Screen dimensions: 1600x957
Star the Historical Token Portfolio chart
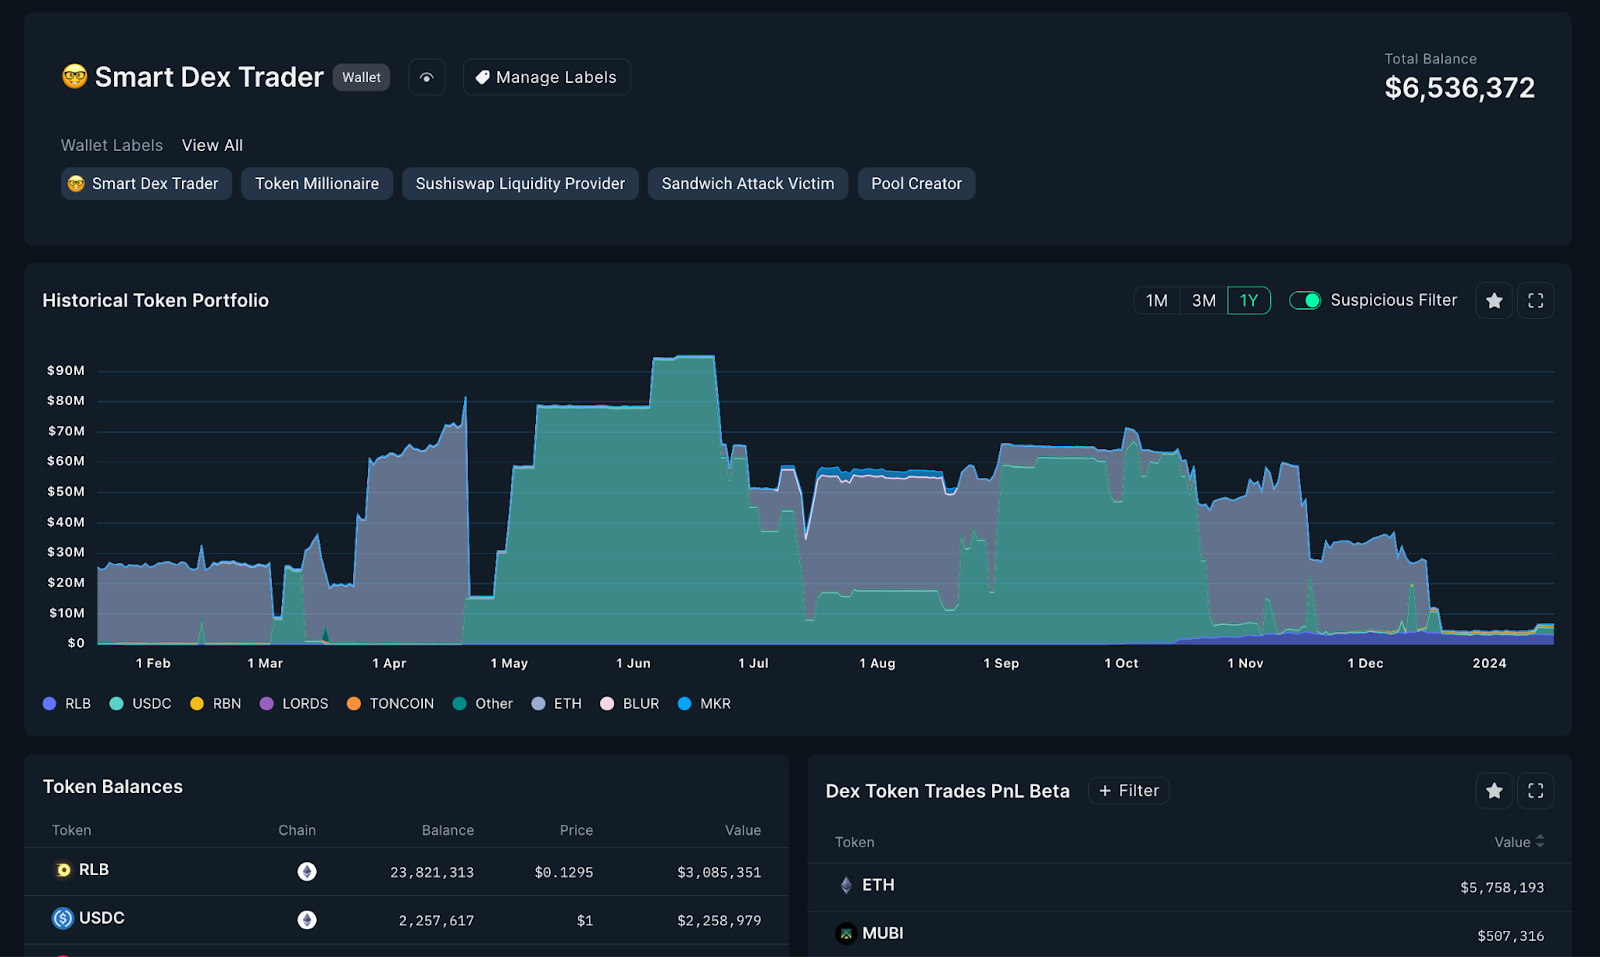click(x=1494, y=300)
